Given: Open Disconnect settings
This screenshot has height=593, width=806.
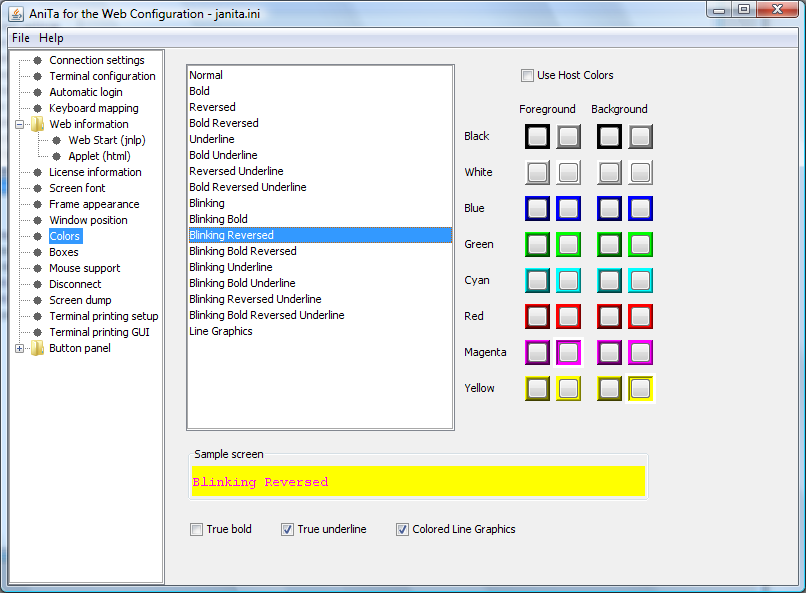Looking at the screenshot, I should (x=75, y=284).
